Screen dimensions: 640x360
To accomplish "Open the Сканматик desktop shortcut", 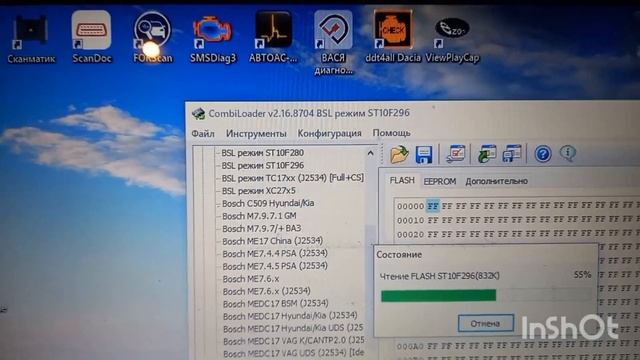I will coord(31,39).
